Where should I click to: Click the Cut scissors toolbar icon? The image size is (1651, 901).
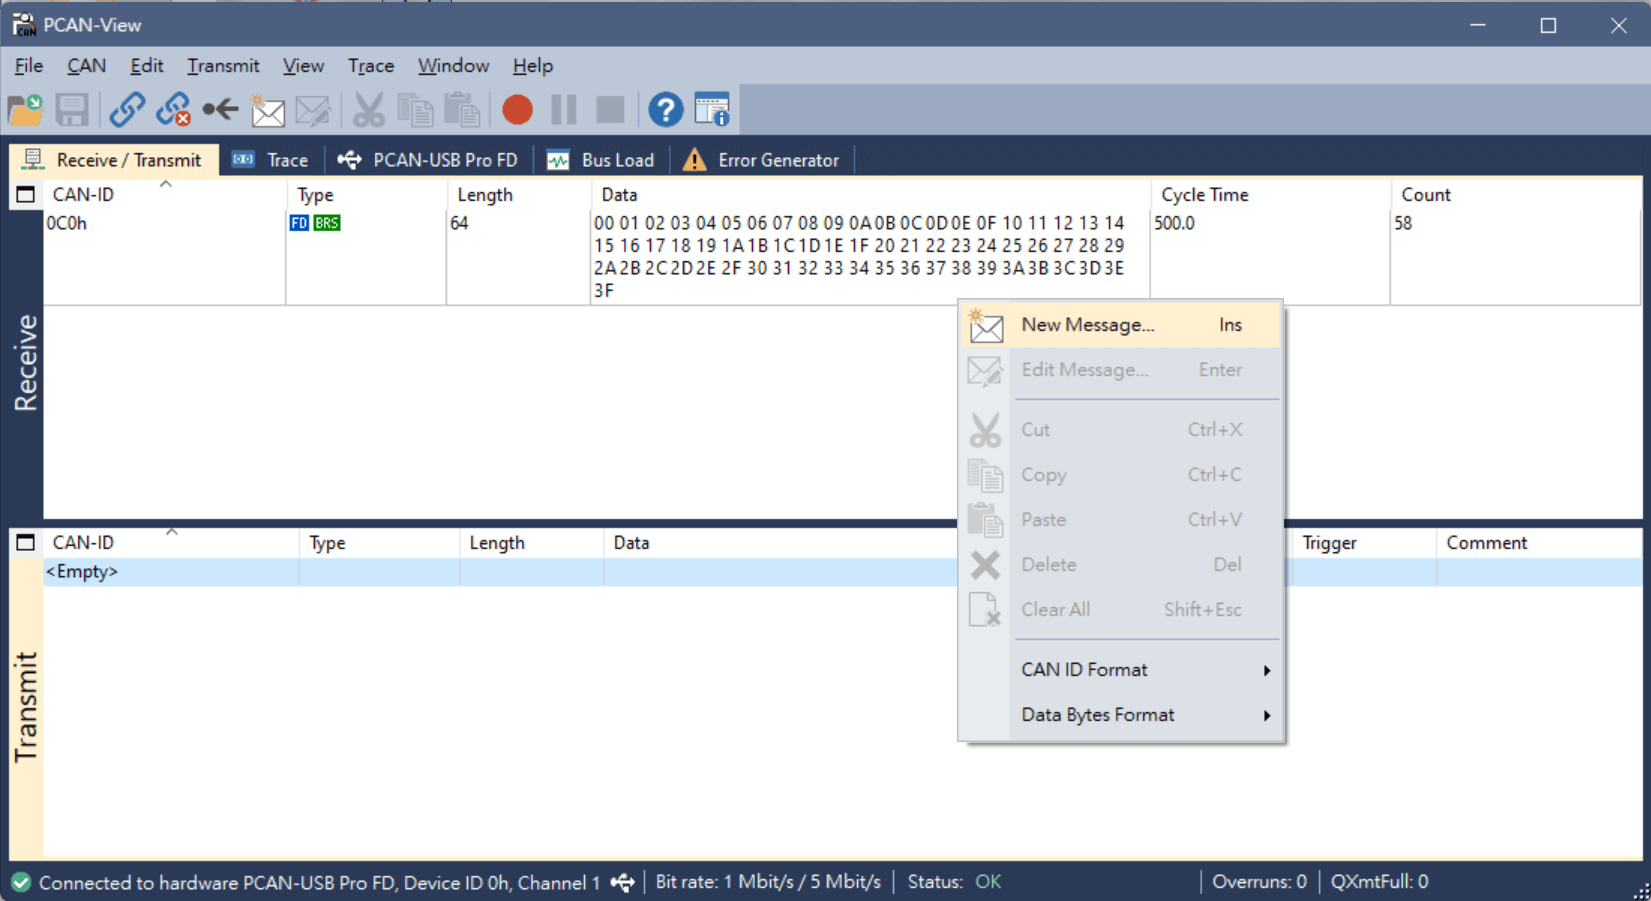tap(368, 109)
